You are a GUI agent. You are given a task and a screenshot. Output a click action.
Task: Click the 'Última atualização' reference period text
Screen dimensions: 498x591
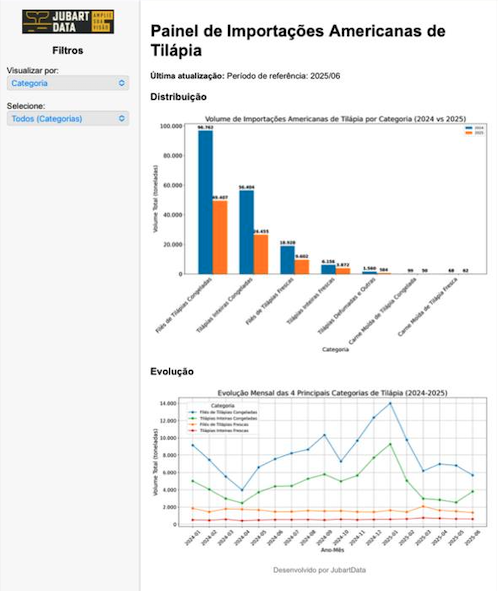click(x=245, y=76)
